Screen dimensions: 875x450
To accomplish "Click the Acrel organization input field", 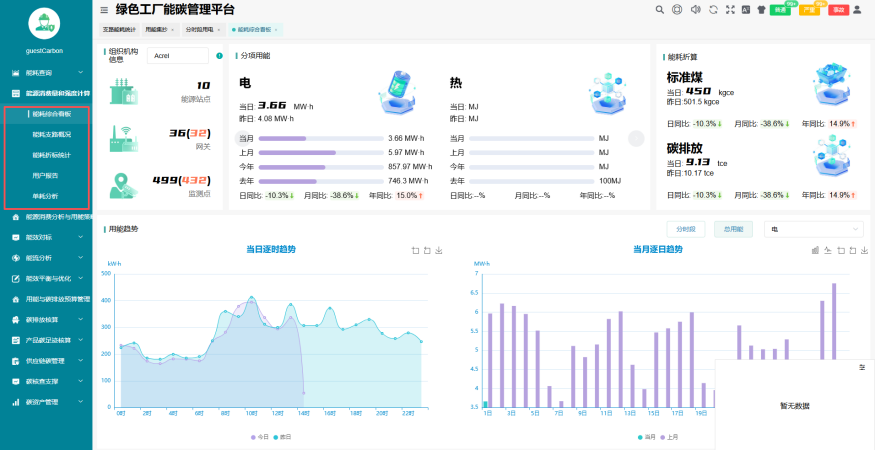I will [x=177, y=56].
